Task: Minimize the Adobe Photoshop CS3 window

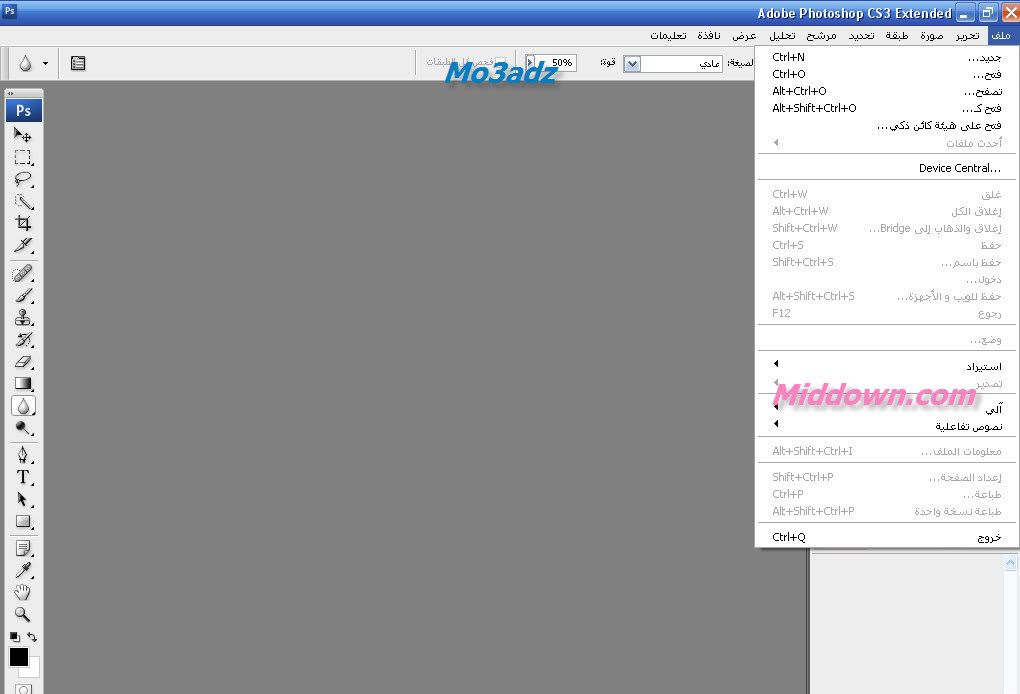Action: 967,13
